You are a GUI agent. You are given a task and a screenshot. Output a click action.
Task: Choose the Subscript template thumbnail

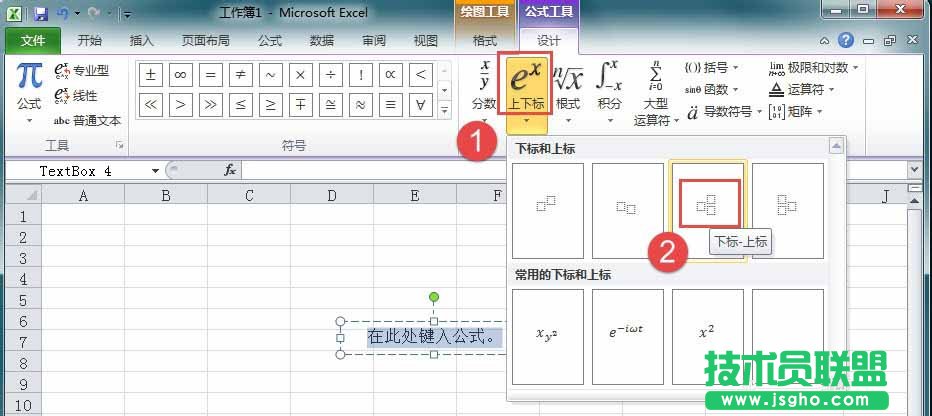point(628,211)
